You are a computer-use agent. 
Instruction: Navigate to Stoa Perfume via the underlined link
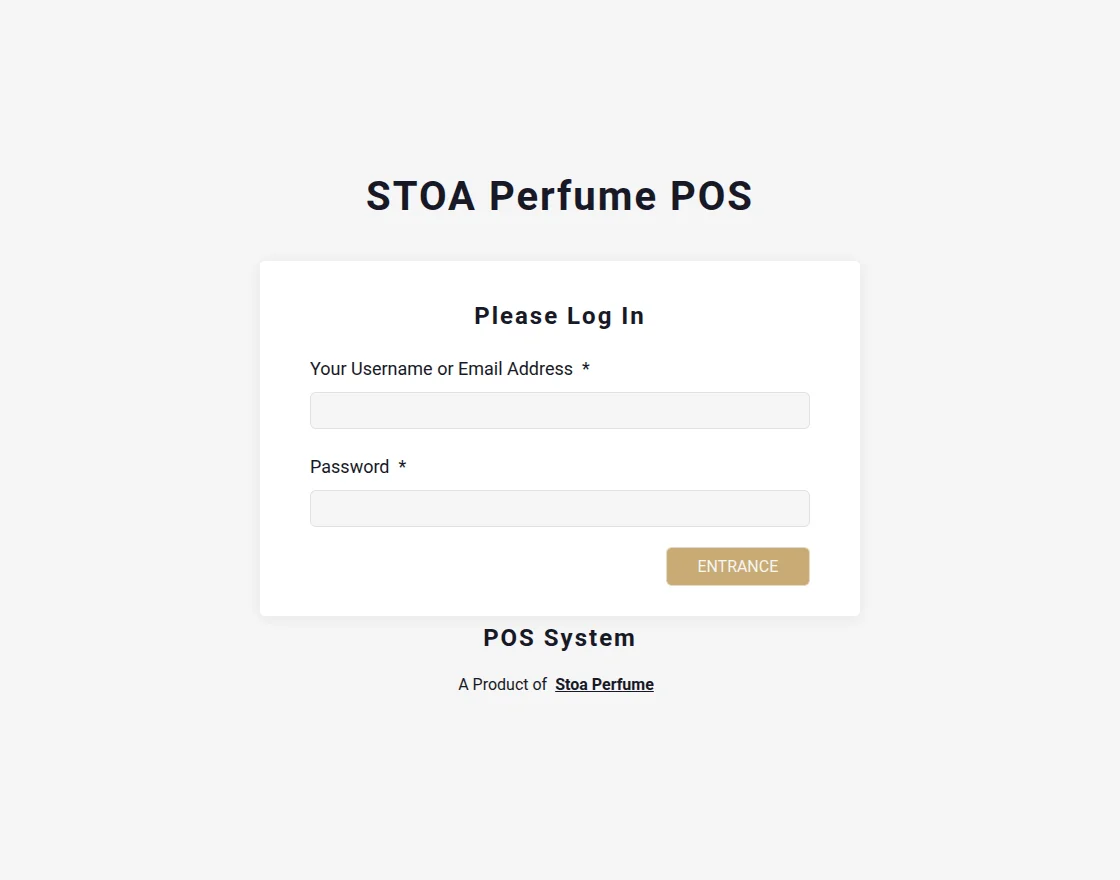click(x=604, y=684)
